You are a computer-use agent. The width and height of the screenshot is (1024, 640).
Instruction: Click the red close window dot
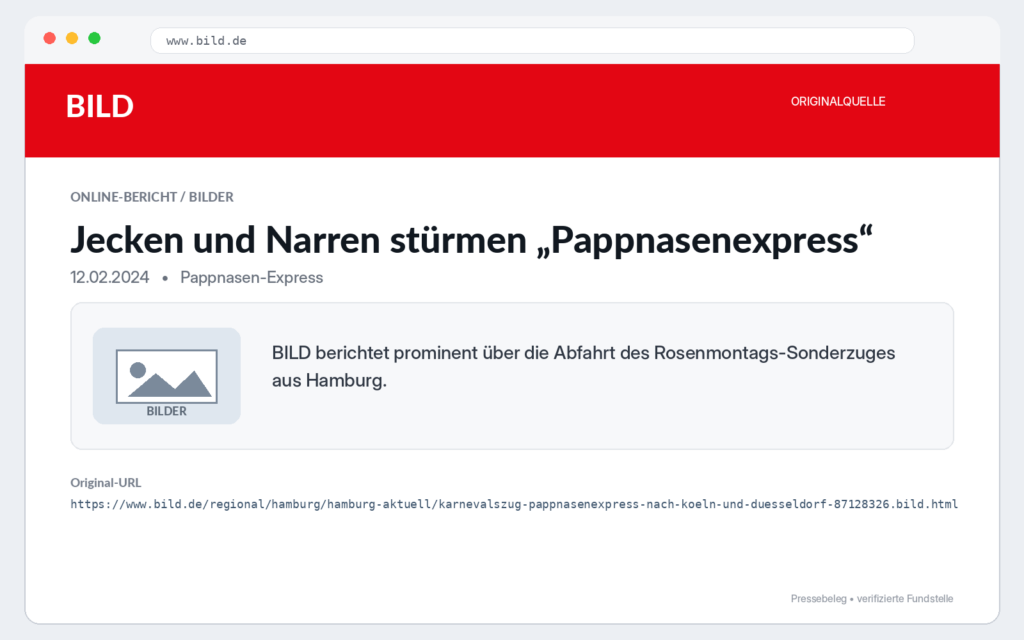tap(50, 39)
